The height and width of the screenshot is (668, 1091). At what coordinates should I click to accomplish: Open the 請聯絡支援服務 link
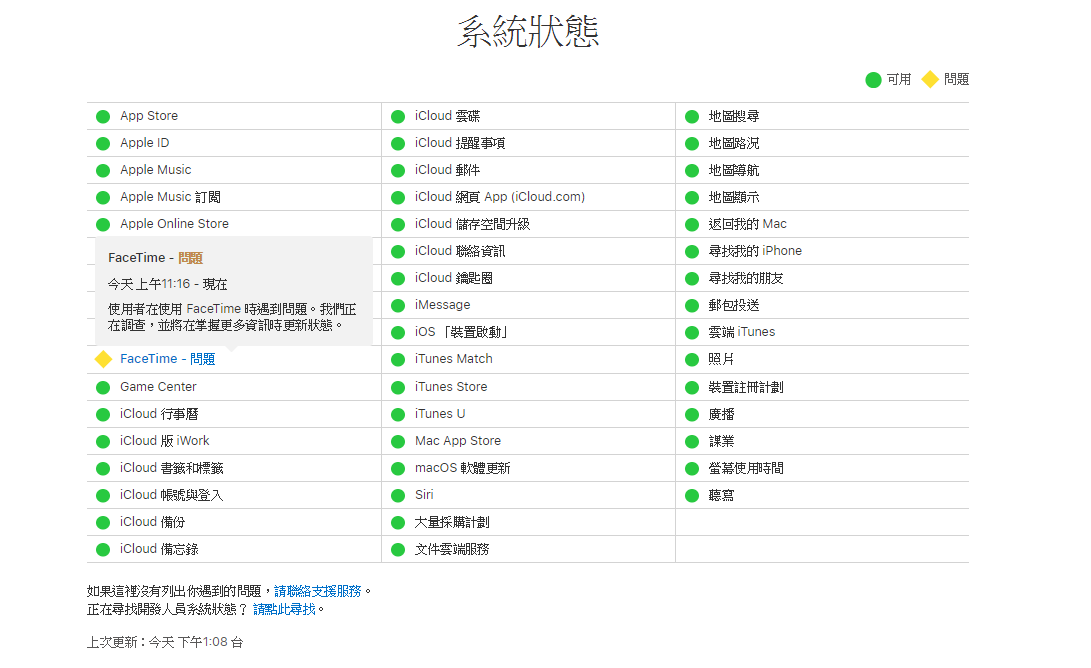tap(318, 591)
